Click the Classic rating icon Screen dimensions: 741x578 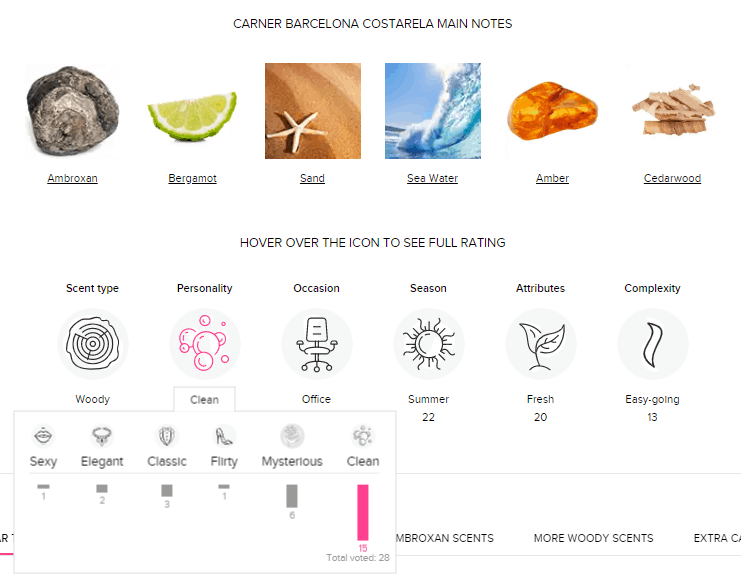click(x=166, y=436)
